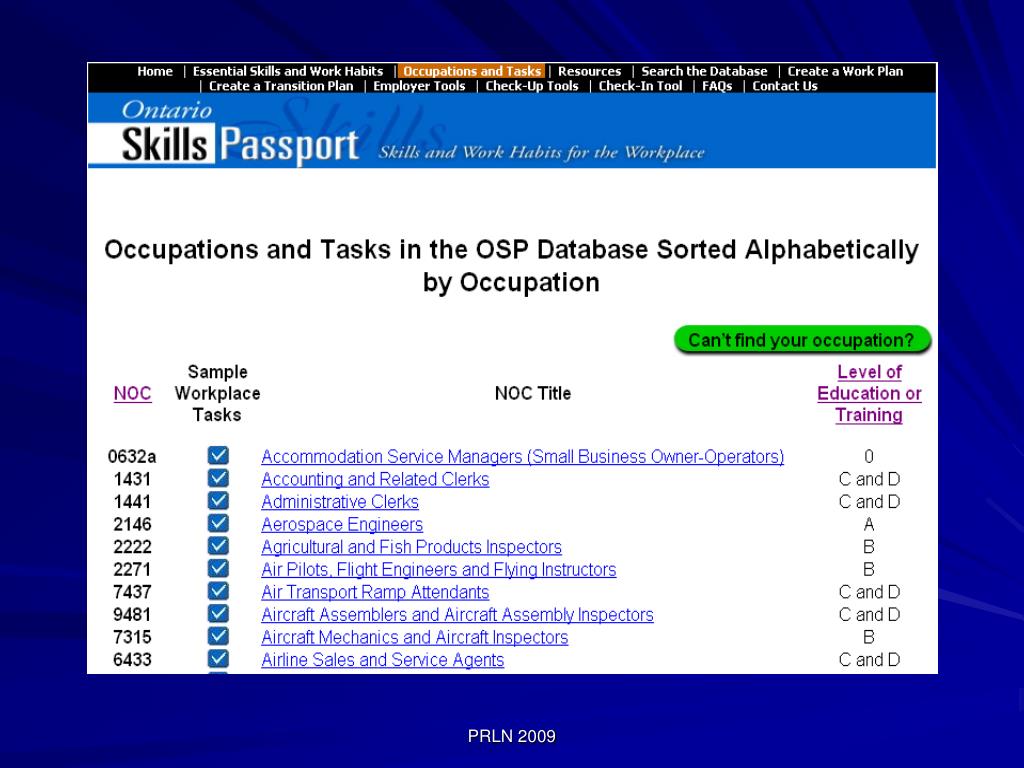This screenshot has height=768, width=1024.
Task: Select NOC code 2271
Action: [132, 569]
